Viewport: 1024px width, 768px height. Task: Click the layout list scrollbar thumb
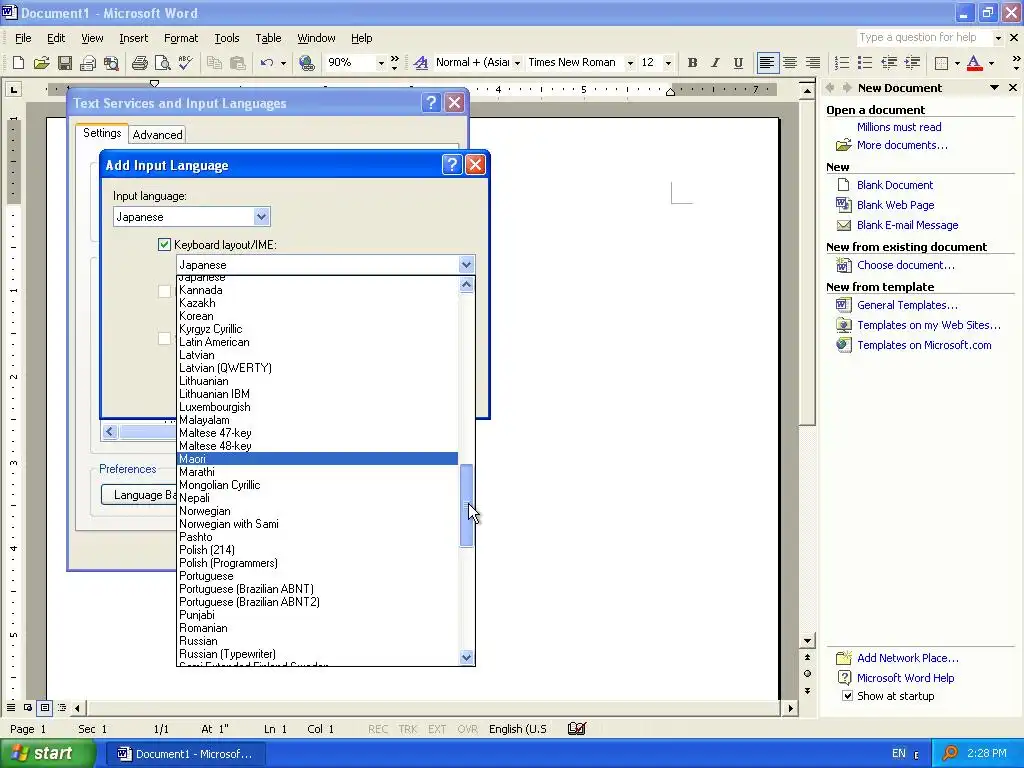click(x=466, y=505)
